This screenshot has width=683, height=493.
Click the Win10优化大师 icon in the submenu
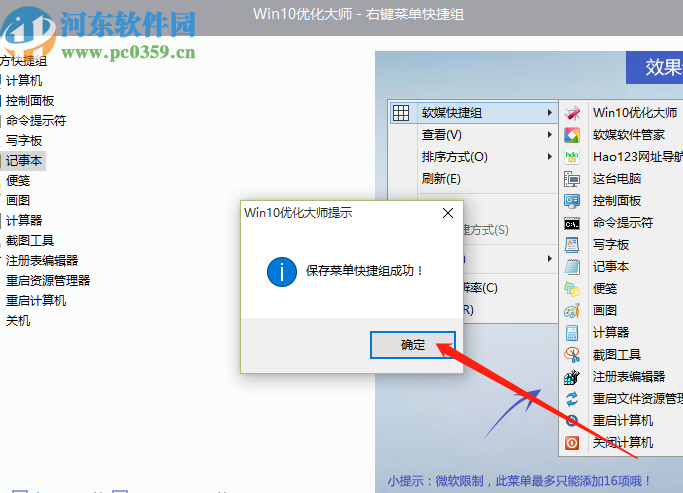click(x=572, y=113)
